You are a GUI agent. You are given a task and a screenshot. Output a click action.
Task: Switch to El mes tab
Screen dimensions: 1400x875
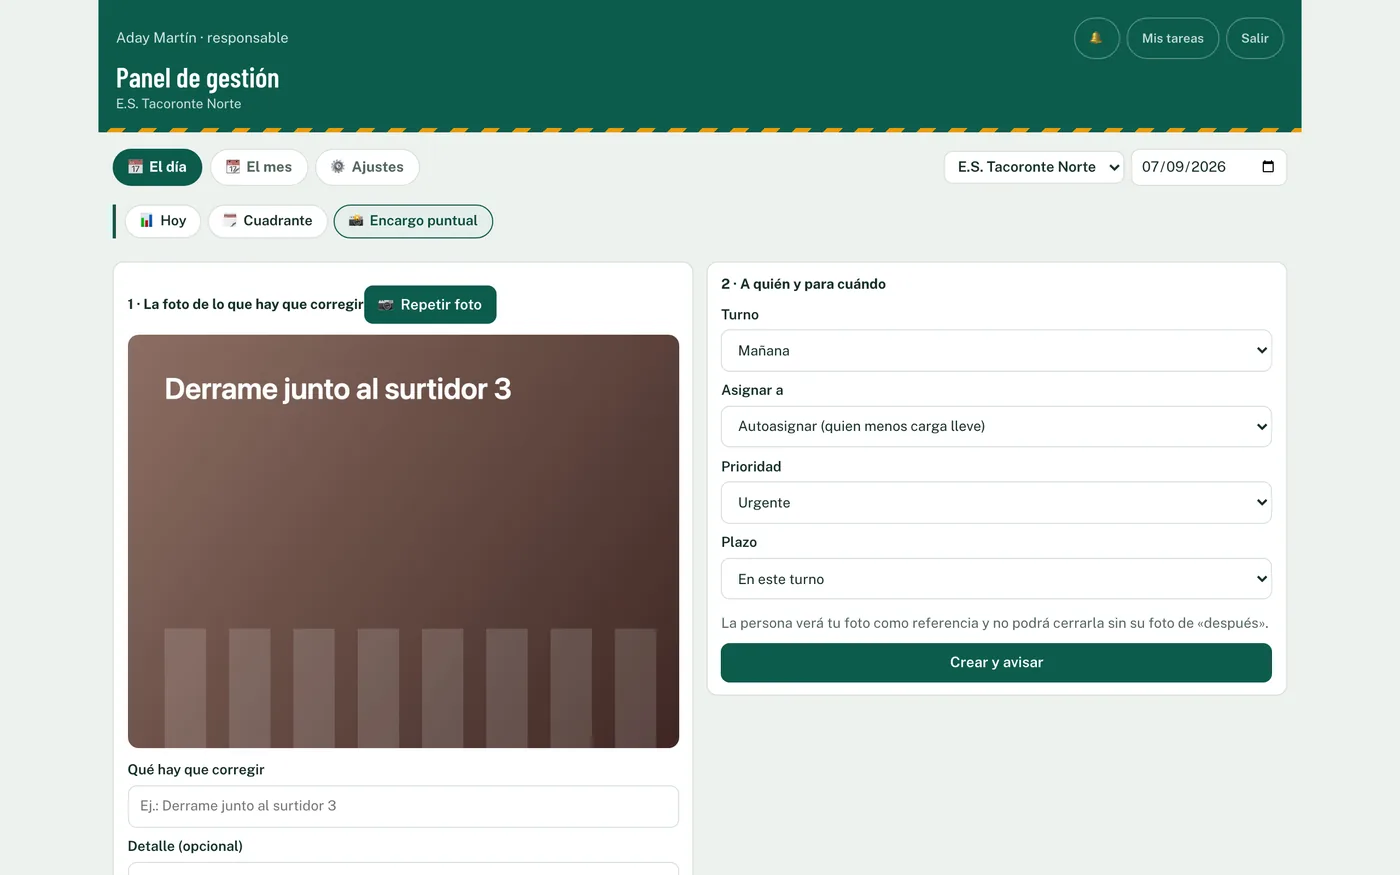(x=259, y=167)
